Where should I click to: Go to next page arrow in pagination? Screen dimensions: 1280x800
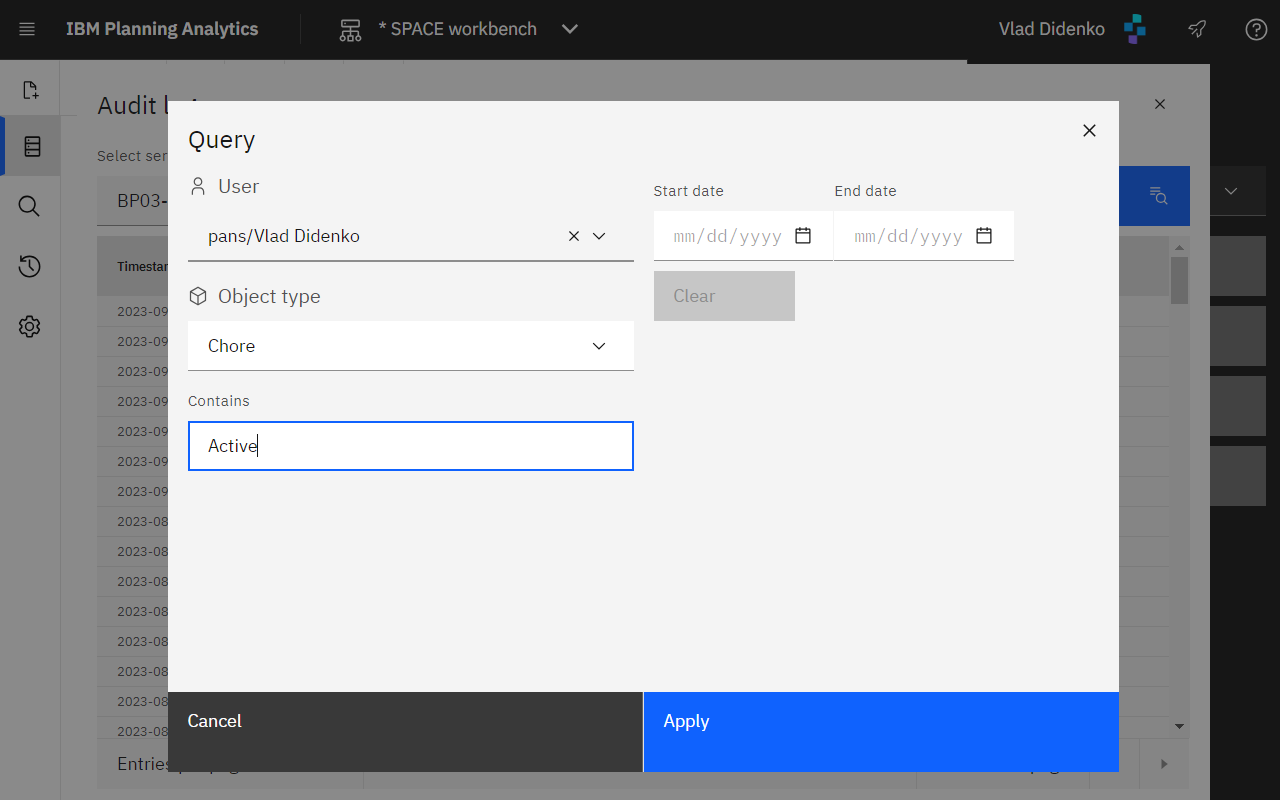click(1164, 764)
